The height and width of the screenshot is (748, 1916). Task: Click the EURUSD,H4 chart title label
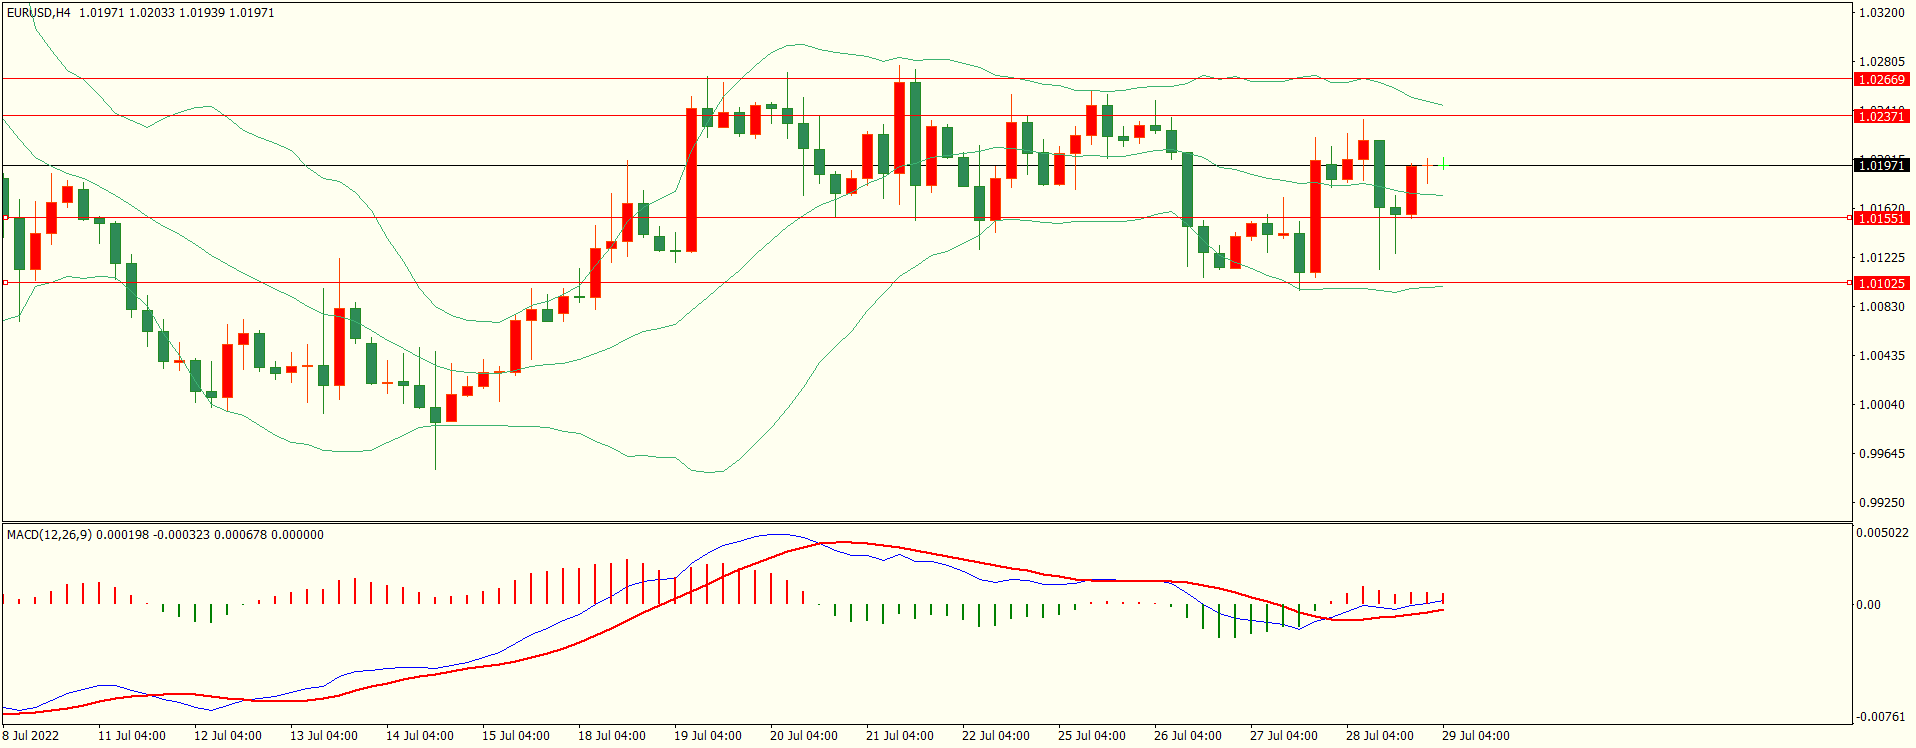39,13
